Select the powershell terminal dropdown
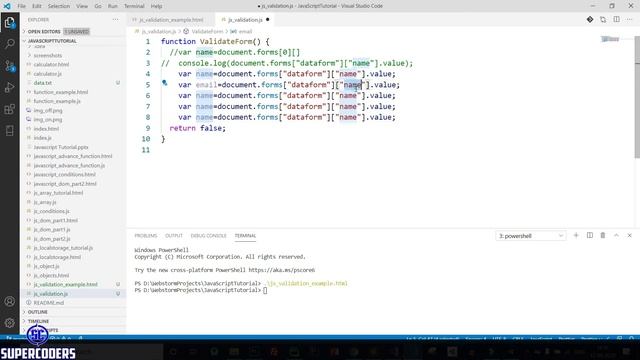Screen dimensions: 640x360 [x=531, y=236]
